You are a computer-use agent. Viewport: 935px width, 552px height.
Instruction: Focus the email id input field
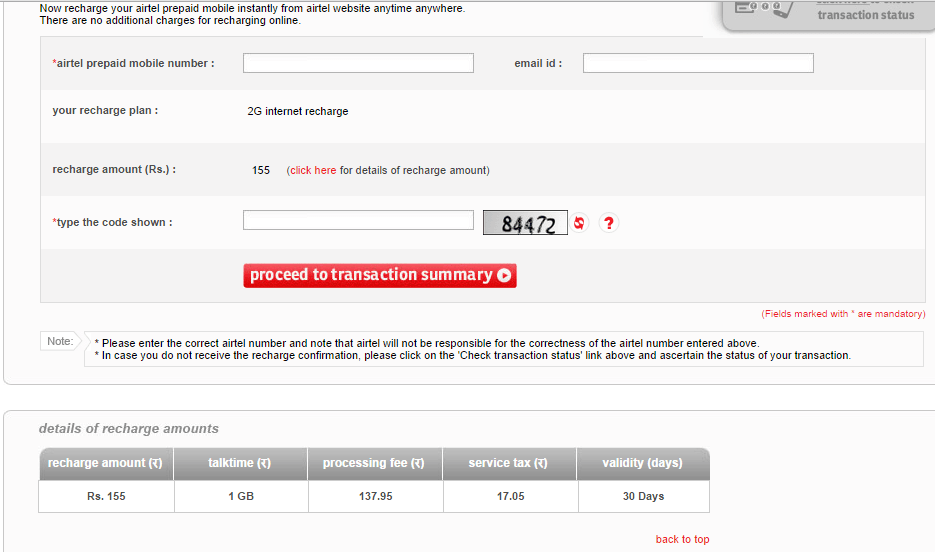tap(698, 63)
